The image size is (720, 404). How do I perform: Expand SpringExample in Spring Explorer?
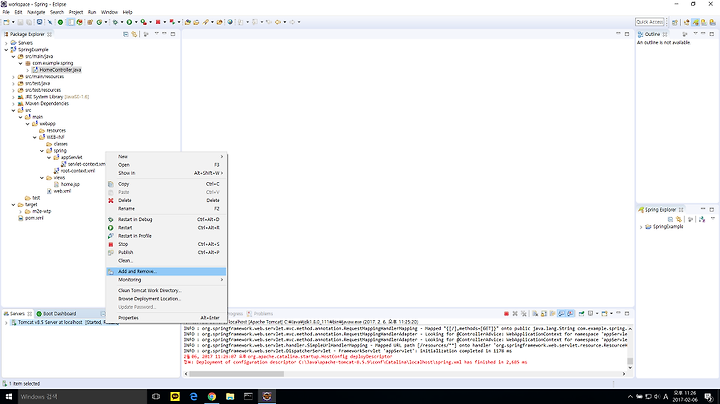click(641, 227)
